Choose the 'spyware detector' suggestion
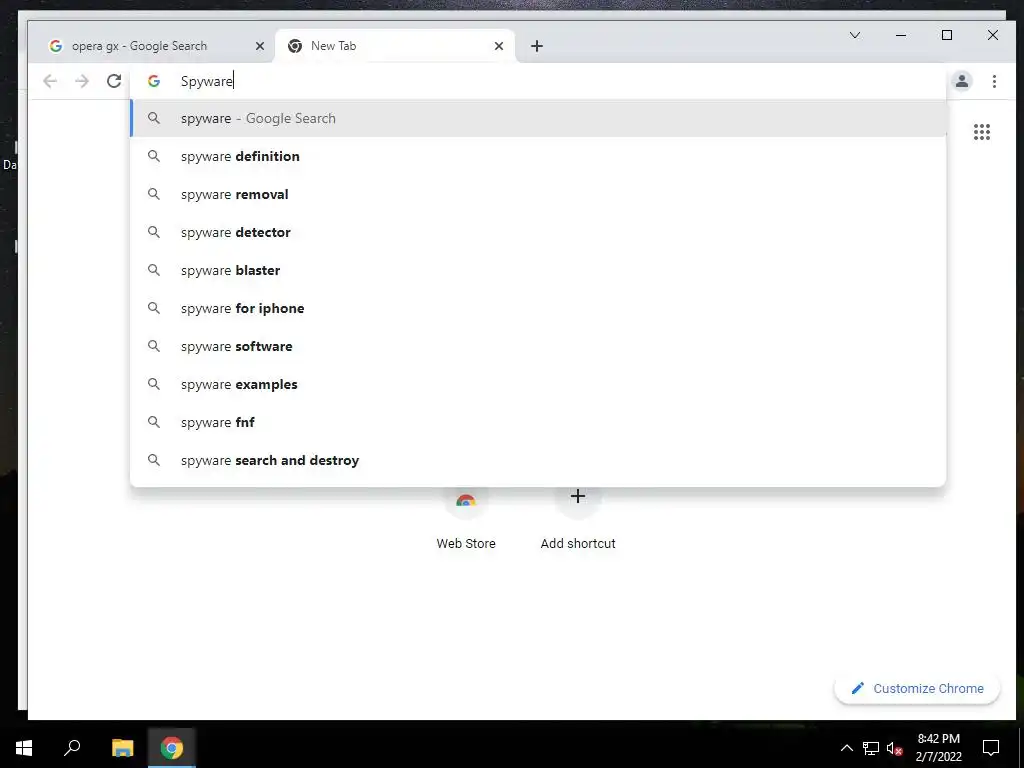Screen dimensions: 1024x768 tap(538, 232)
